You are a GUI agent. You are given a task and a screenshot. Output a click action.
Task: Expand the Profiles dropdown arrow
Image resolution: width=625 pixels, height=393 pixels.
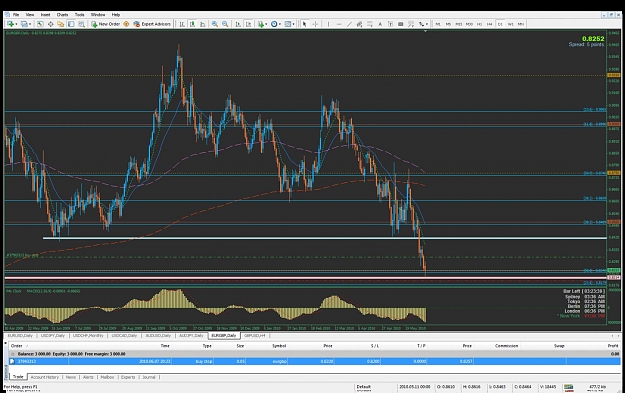coord(29,24)
